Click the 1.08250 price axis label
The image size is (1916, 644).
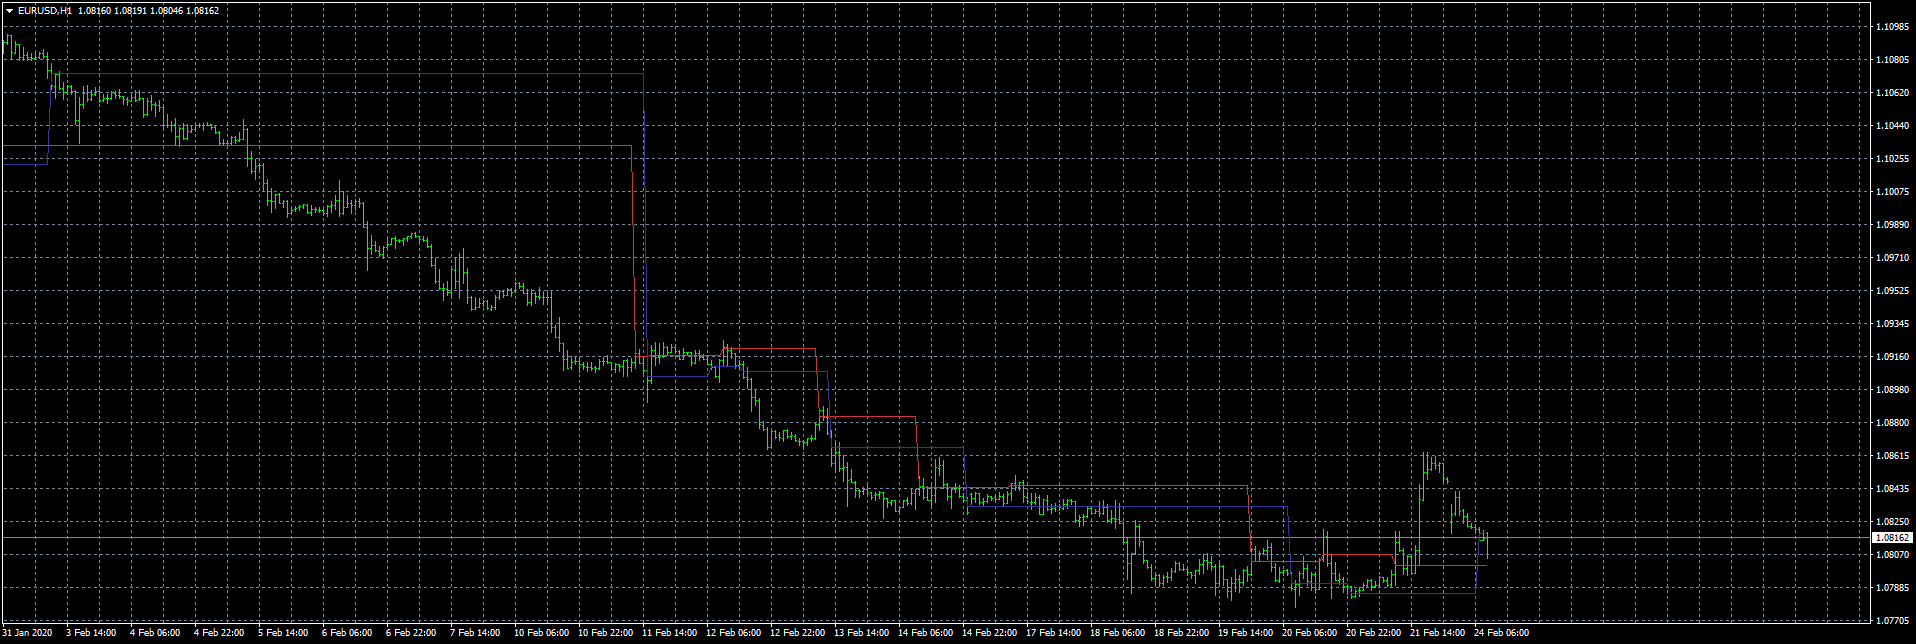1893,522
